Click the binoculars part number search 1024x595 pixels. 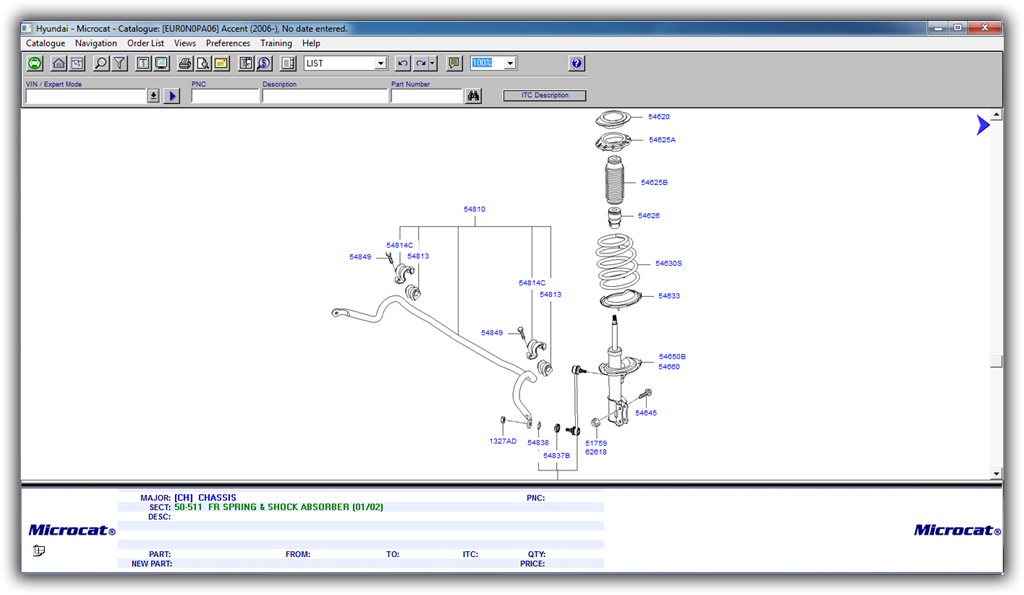click(473, 96)
